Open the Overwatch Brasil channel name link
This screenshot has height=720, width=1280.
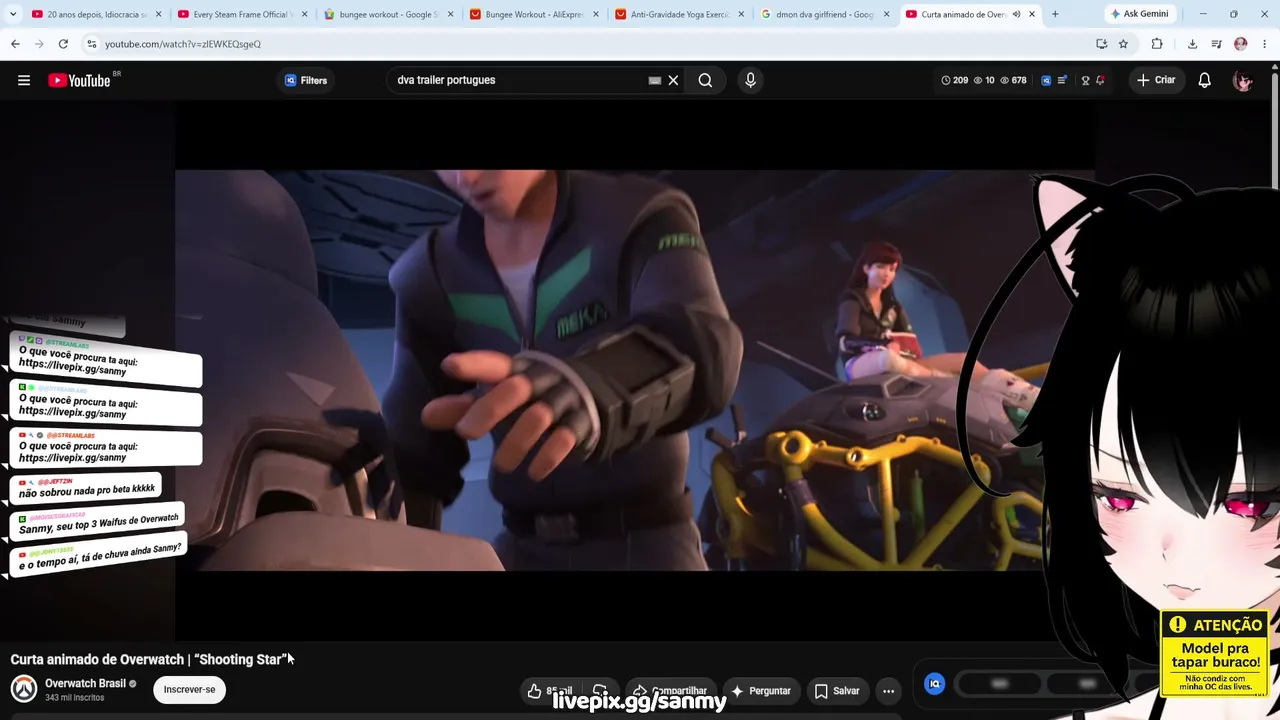point(85,684)
